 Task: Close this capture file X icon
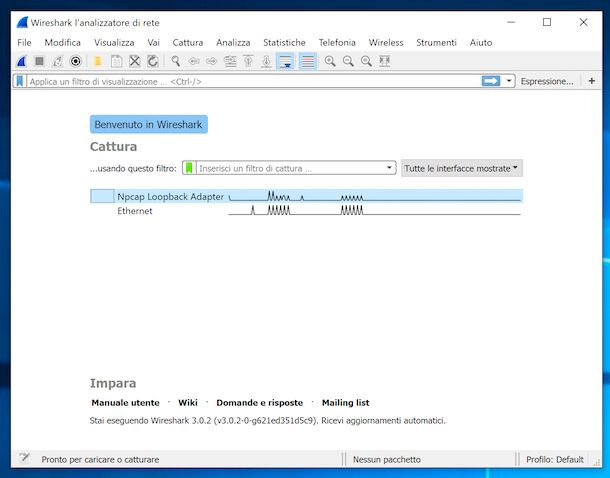[x=135, y=61]
